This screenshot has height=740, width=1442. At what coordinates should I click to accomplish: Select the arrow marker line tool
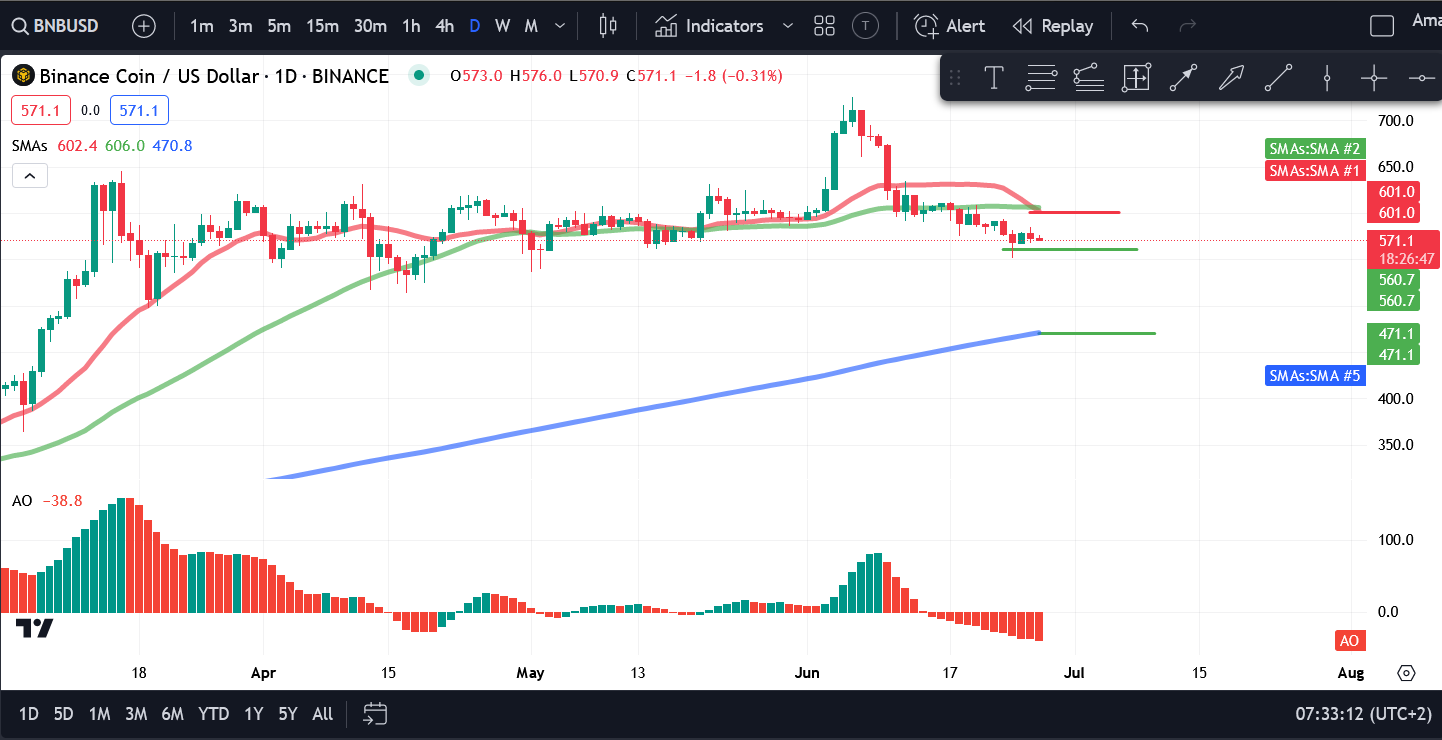click(x=1184, y=77)
